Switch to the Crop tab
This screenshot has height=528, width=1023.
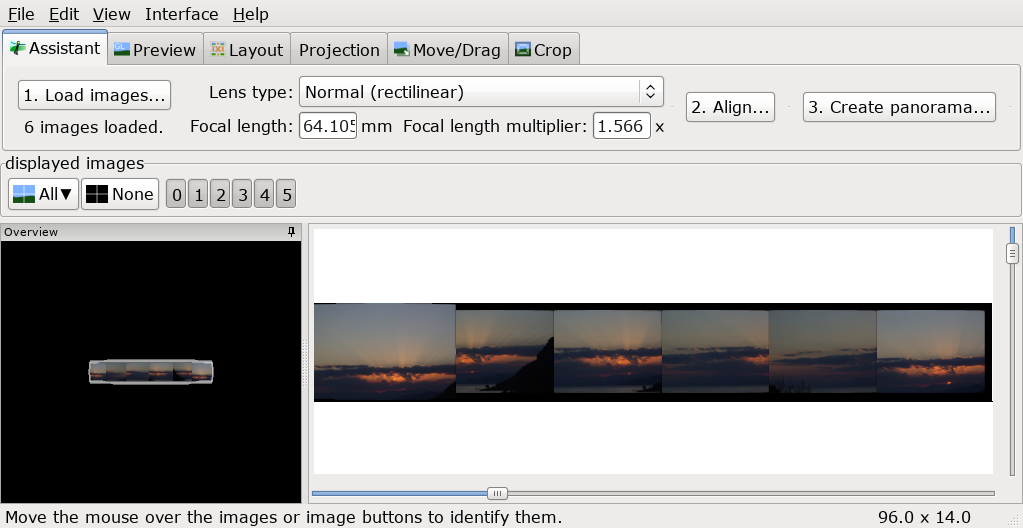point(543,50)
